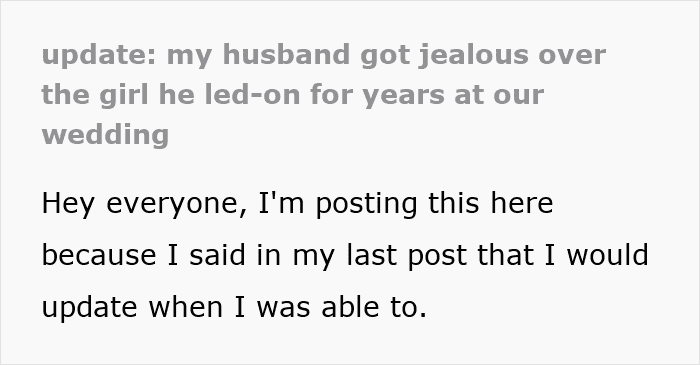Click the word "said" in the body text
700x365 pixels.
pos(217,255)
